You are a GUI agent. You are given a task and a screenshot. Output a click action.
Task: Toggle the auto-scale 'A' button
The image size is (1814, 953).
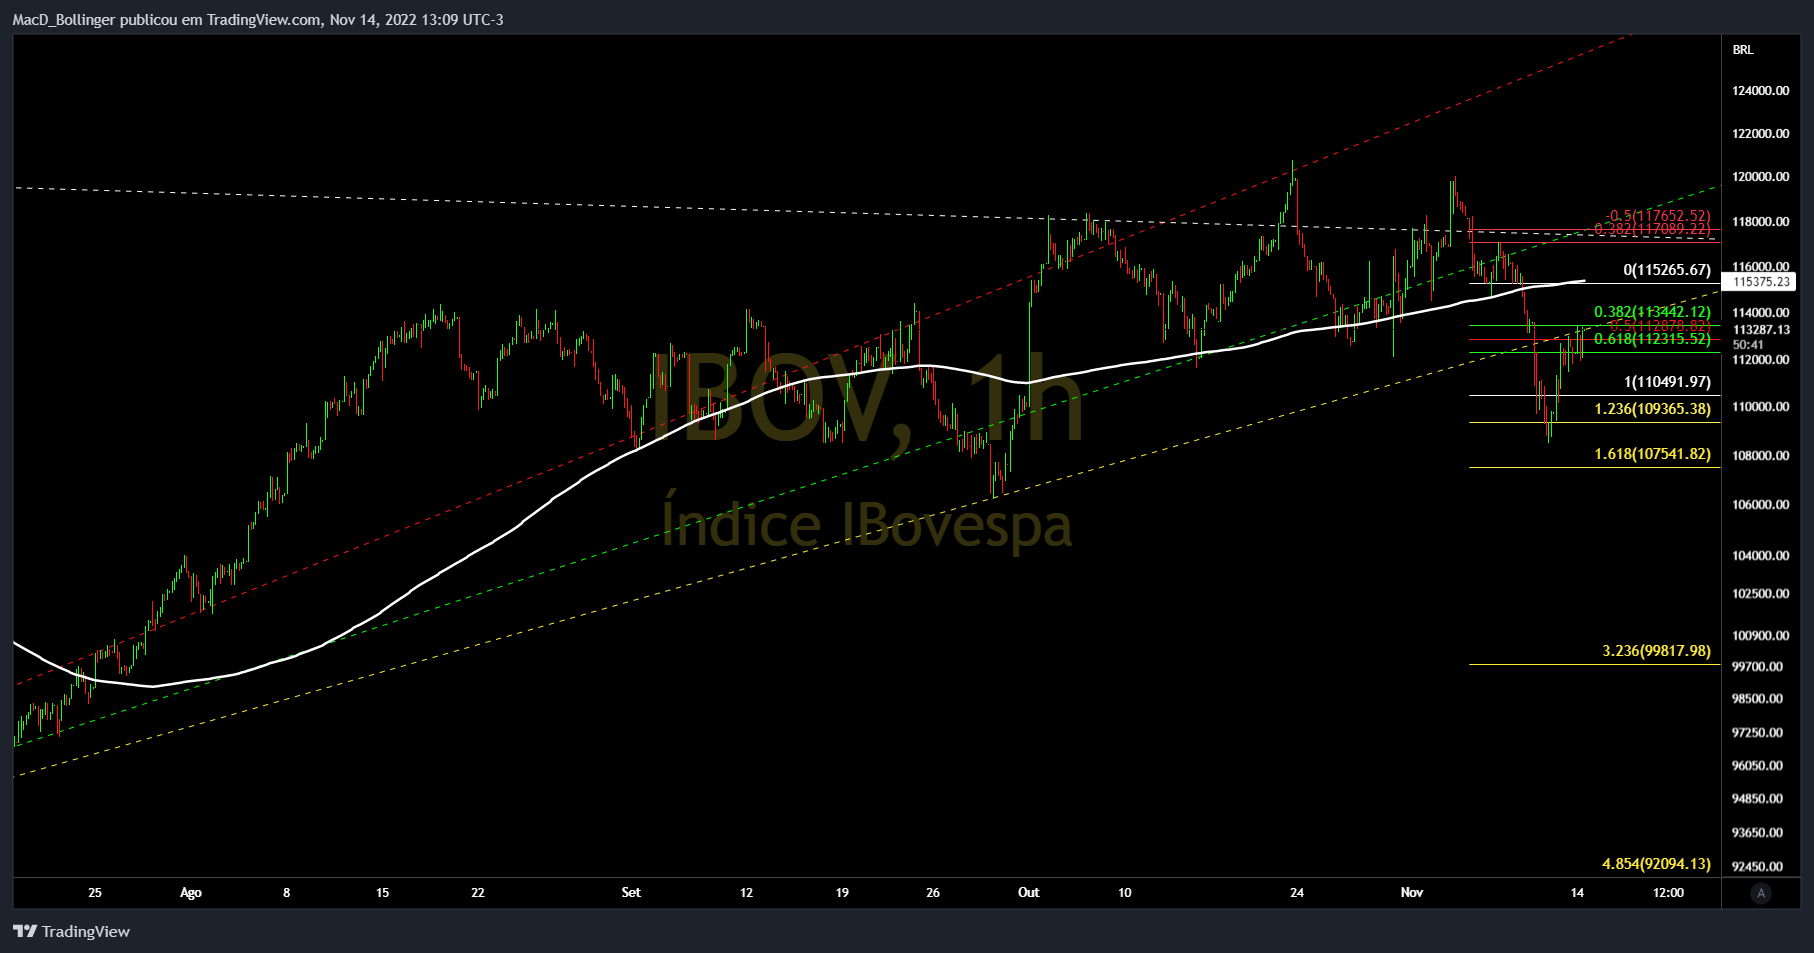coord(1761,893)
